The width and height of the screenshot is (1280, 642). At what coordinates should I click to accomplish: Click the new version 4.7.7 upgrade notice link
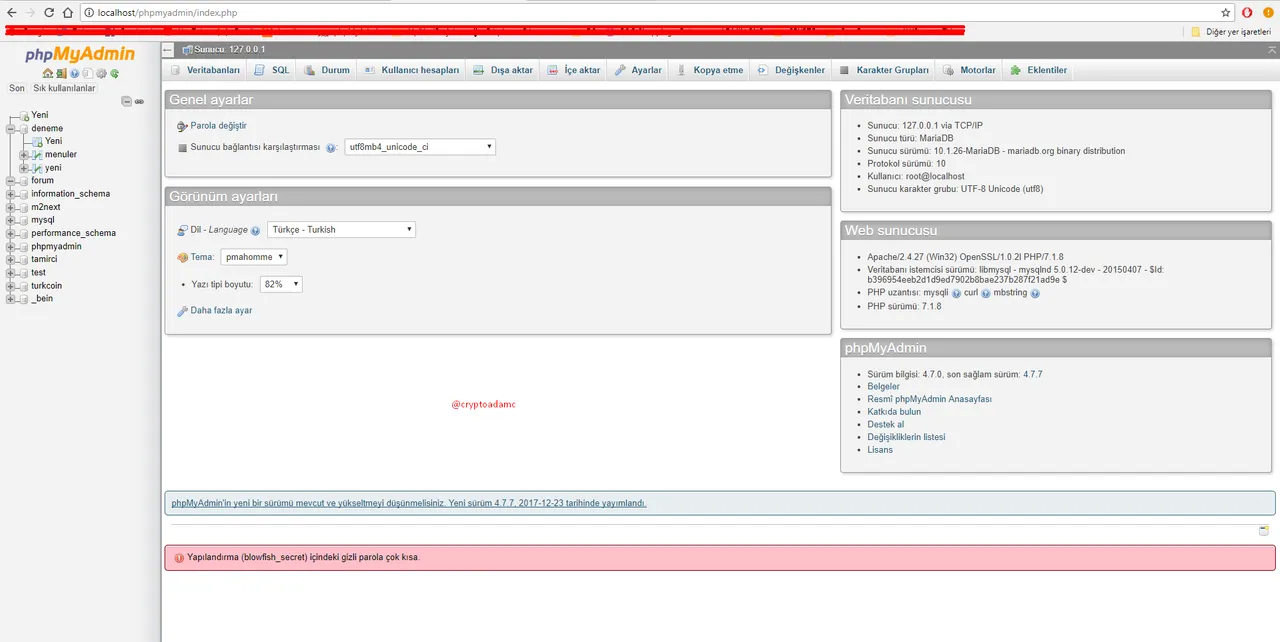[409, 503]
